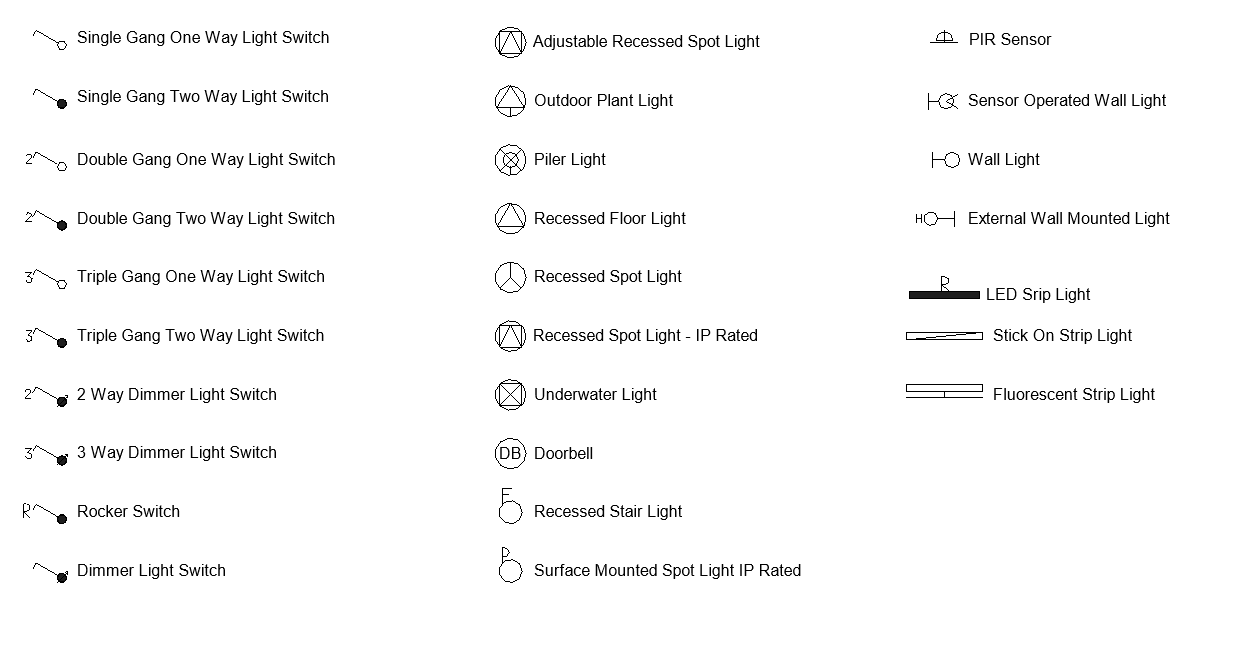Click the Single Gang One Way switch symbol
Screen dimensions: 1240x645
48,40
